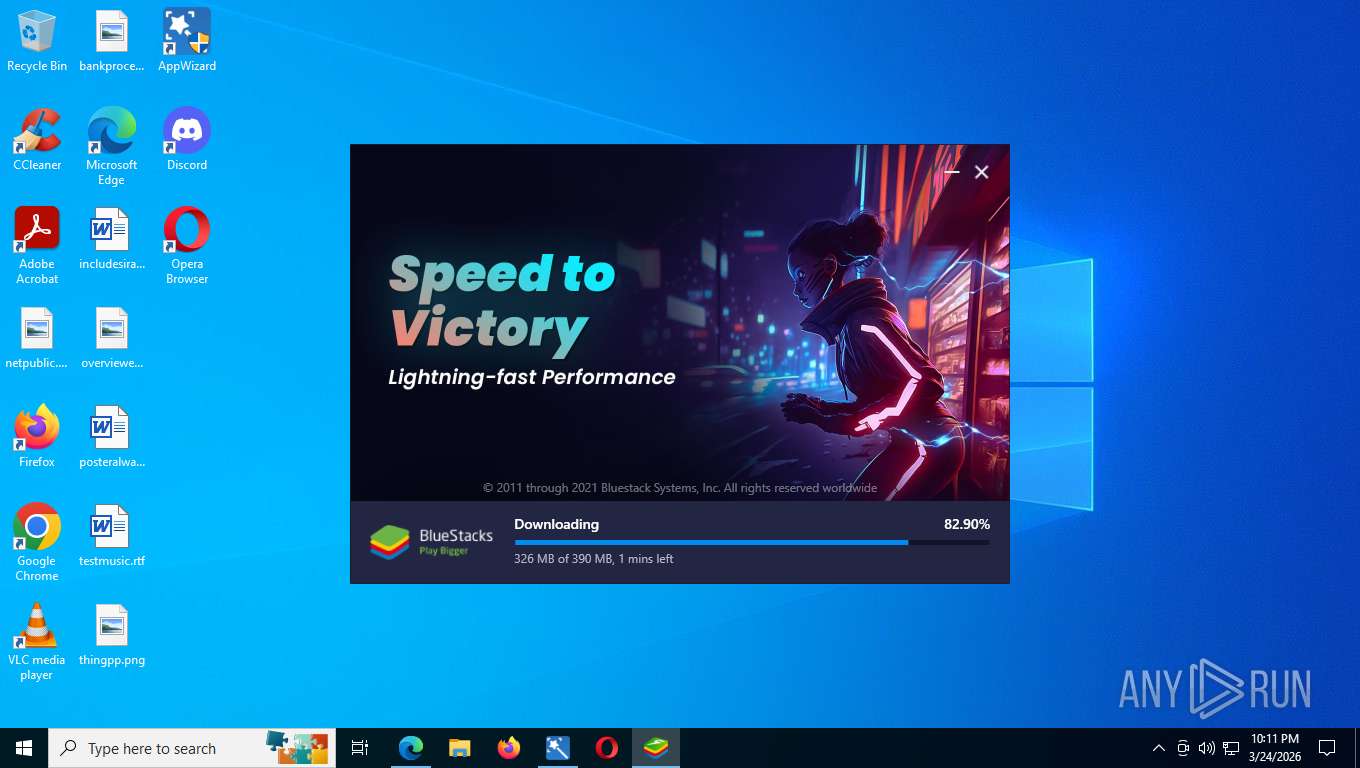Click the BlueStacks download progress bar
This screenshot has width=1360, height=768.
click(x=752, y=543)
